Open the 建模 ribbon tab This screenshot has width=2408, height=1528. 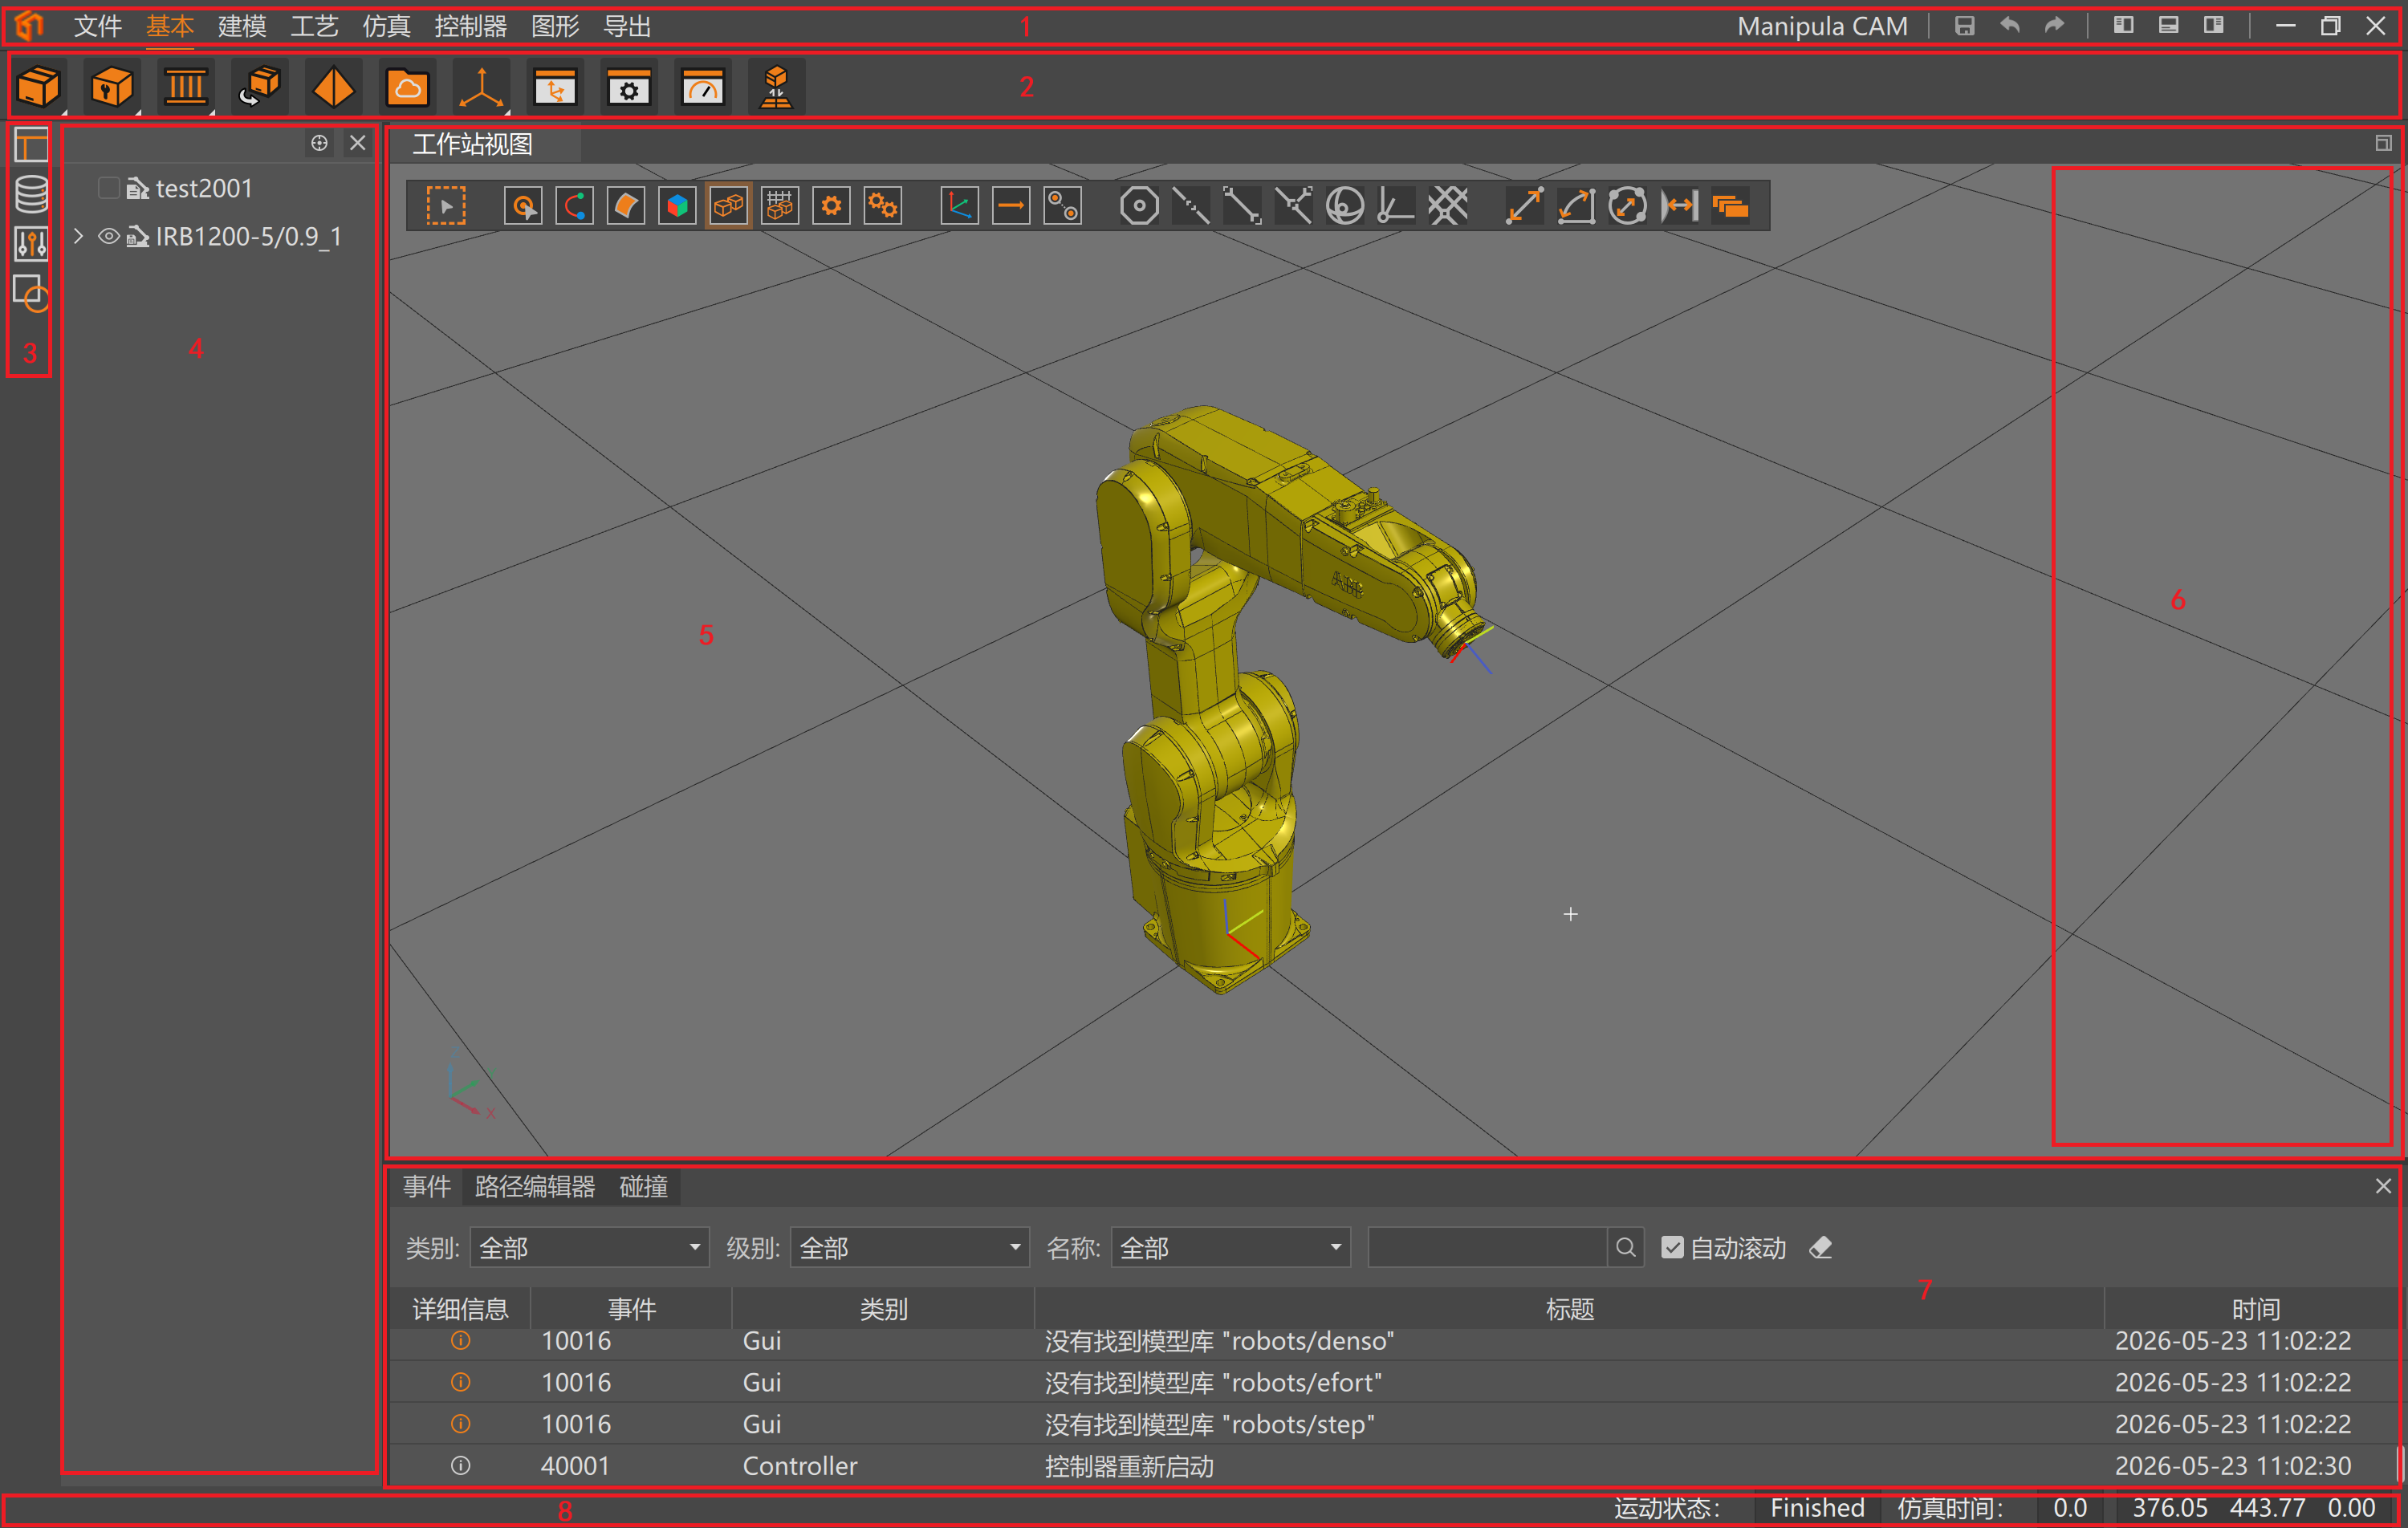[x=242, y=26]
